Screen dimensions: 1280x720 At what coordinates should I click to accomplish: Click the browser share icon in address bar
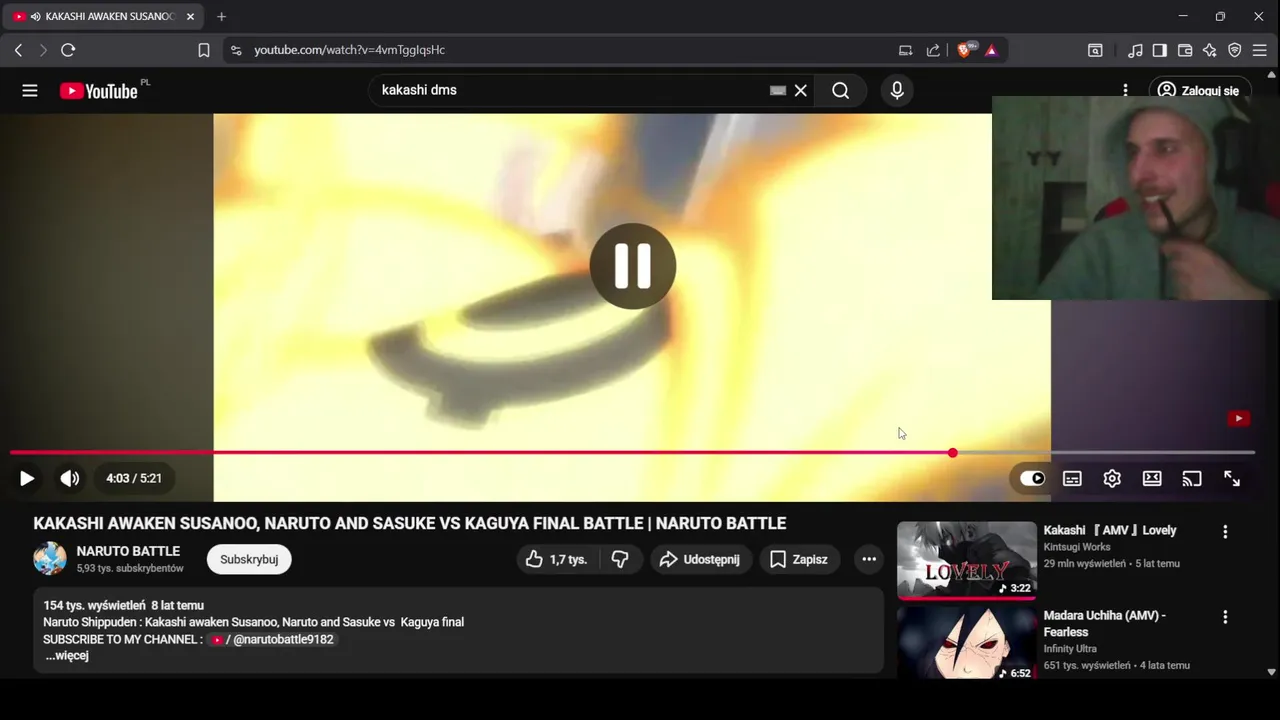tap(933, 50)
